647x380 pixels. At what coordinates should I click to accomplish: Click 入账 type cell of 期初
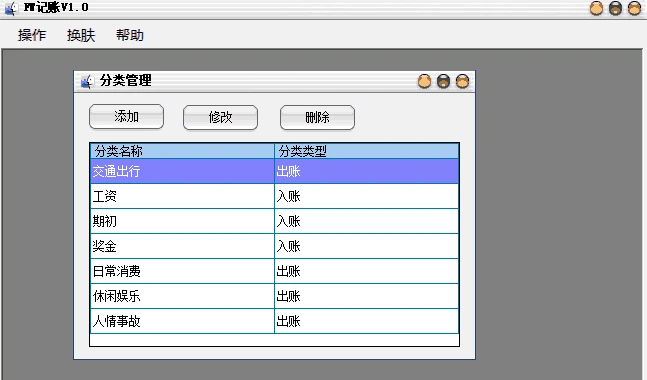(367, 221)
